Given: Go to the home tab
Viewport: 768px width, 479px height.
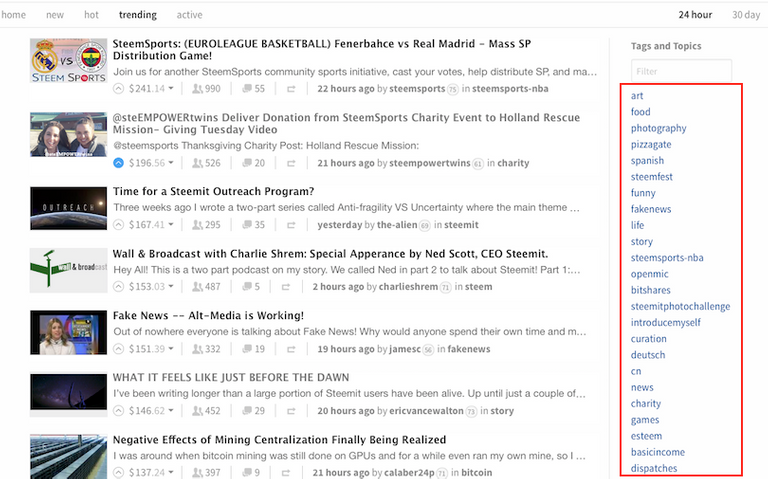Looking at the screenshot, I should [x=14, y=15].
